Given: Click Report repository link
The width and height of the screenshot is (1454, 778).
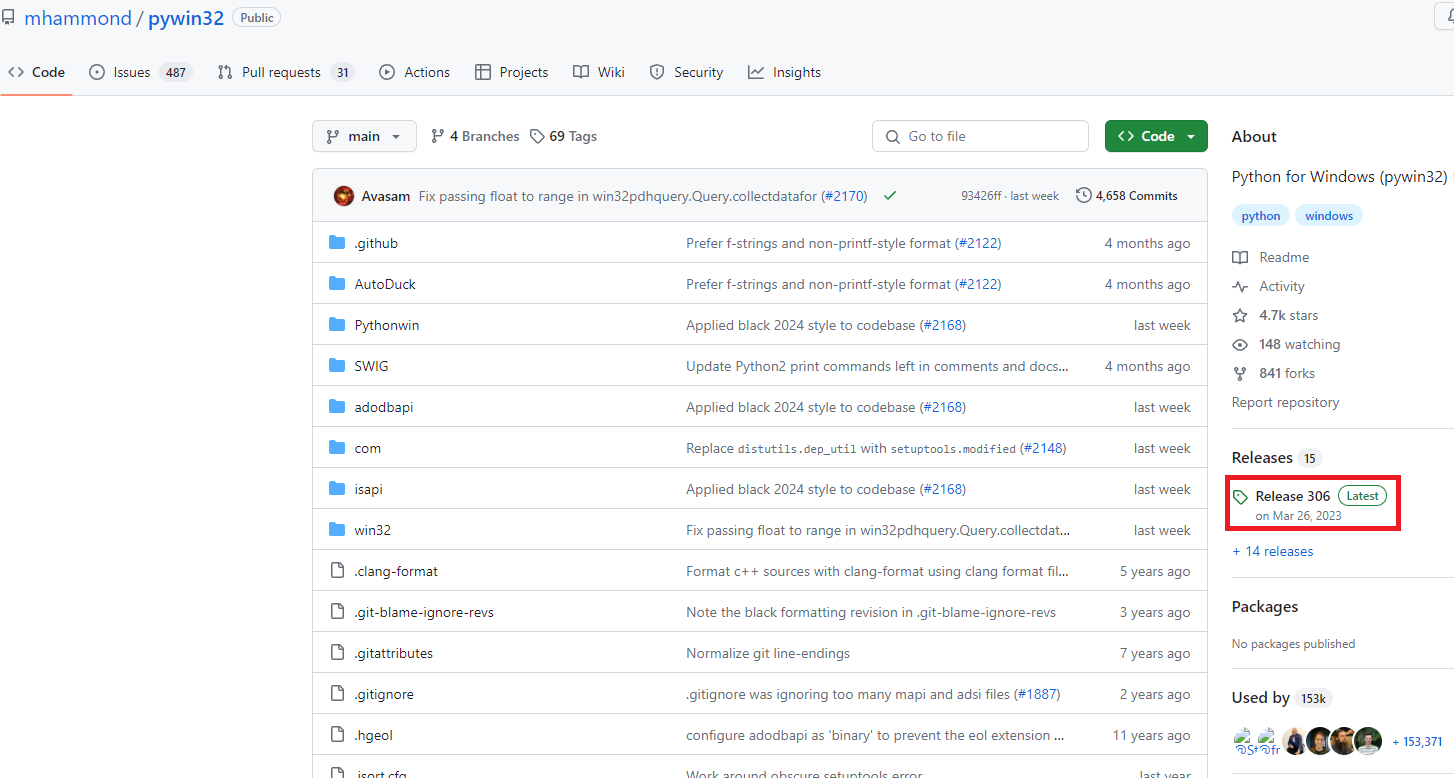Looking at the screenshot, I should 1285,402.
